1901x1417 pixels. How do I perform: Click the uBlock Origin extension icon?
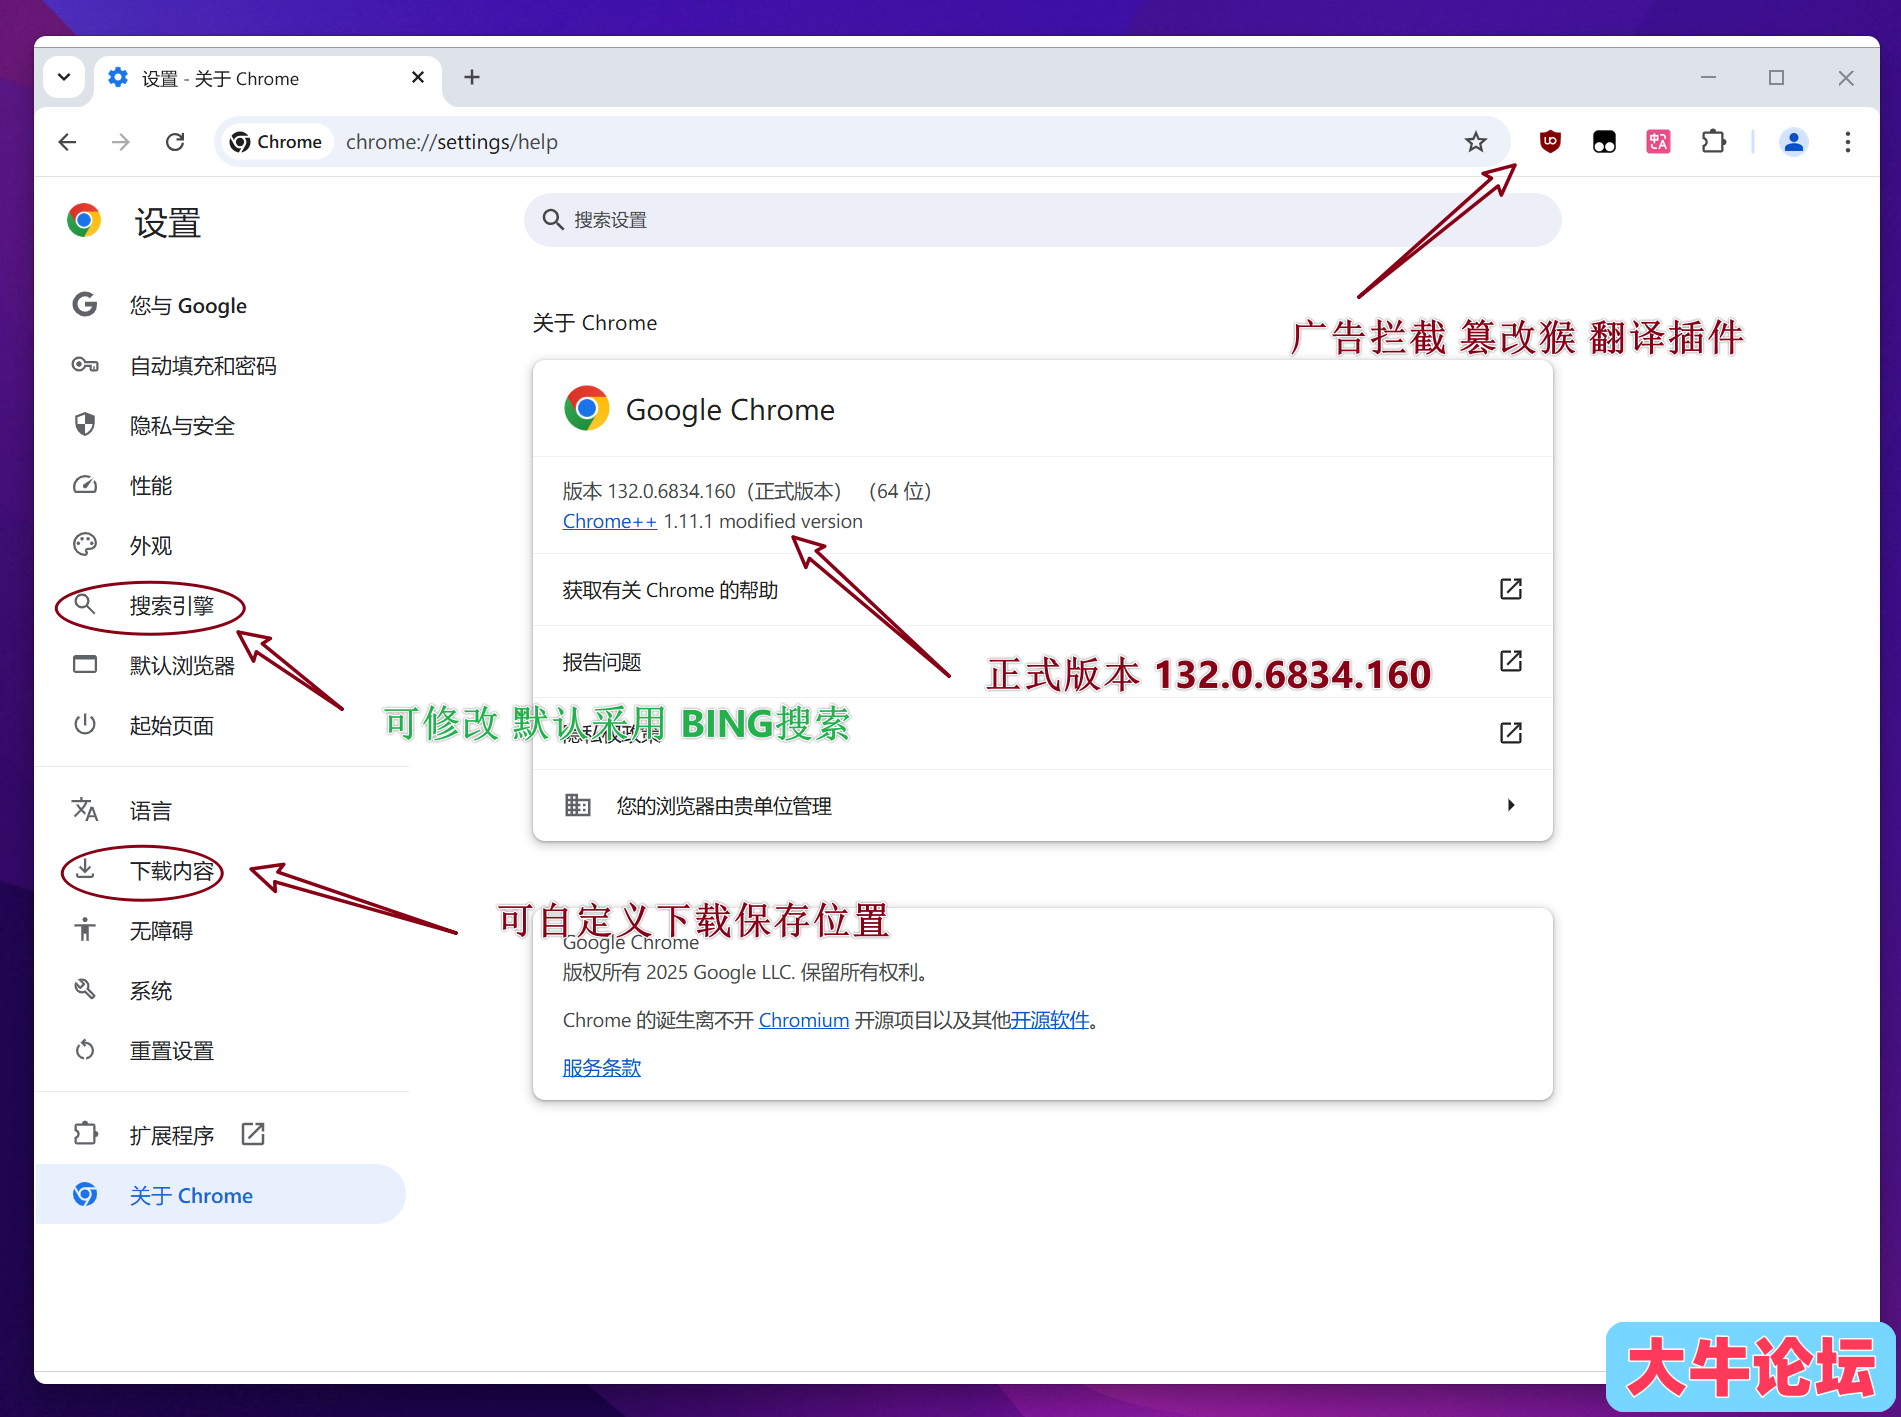[1550, 142]
